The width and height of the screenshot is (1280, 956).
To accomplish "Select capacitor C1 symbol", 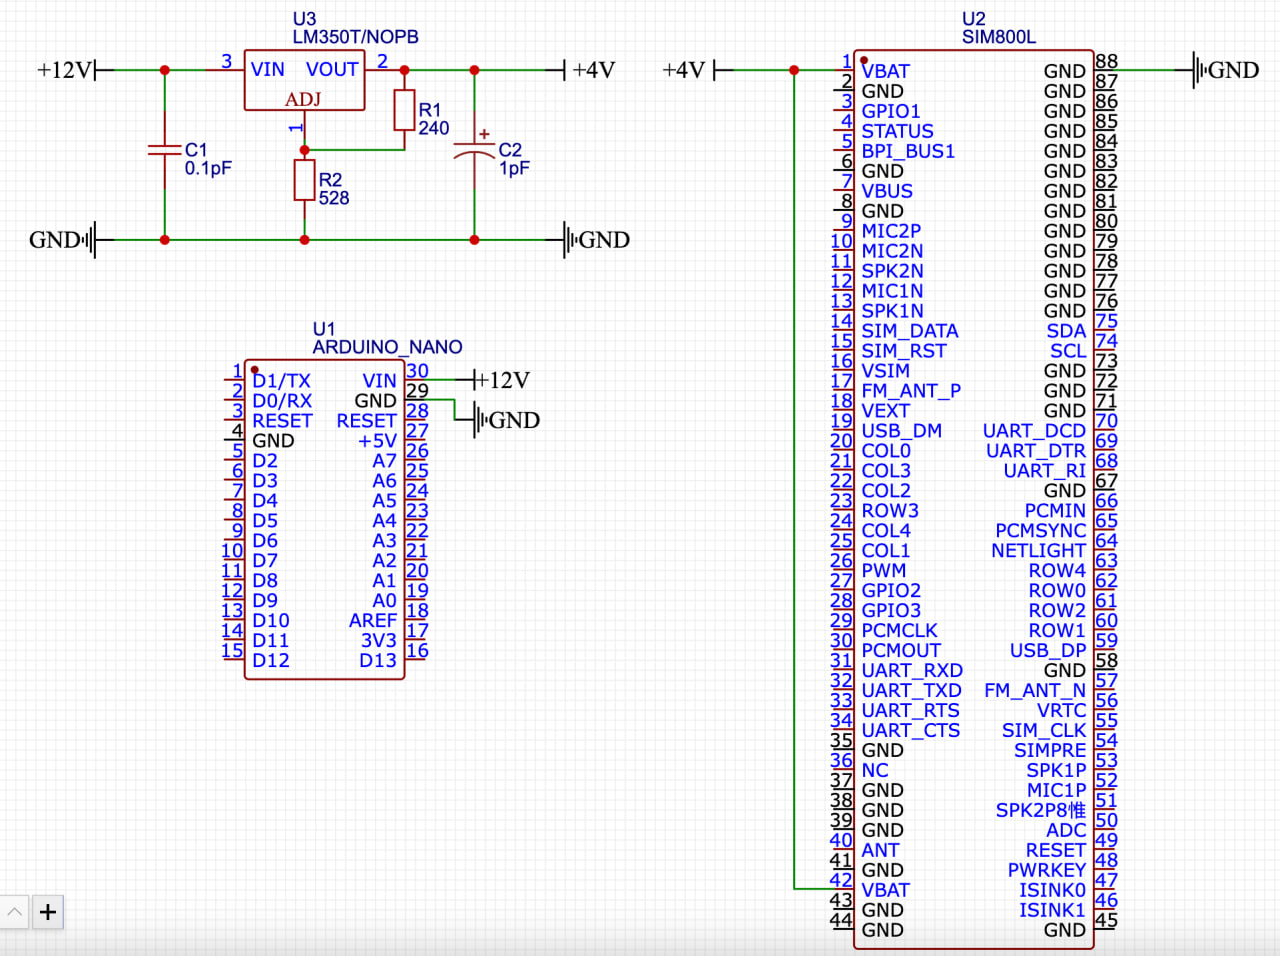I will [164, 150].
